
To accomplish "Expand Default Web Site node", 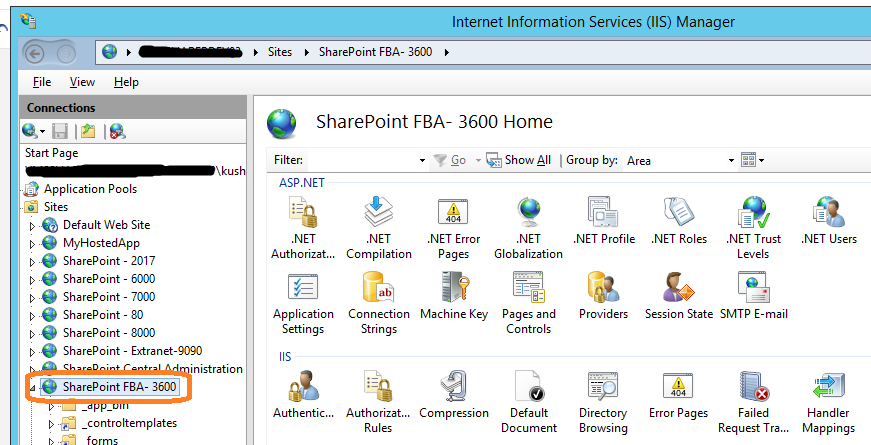I will (32, 226).
